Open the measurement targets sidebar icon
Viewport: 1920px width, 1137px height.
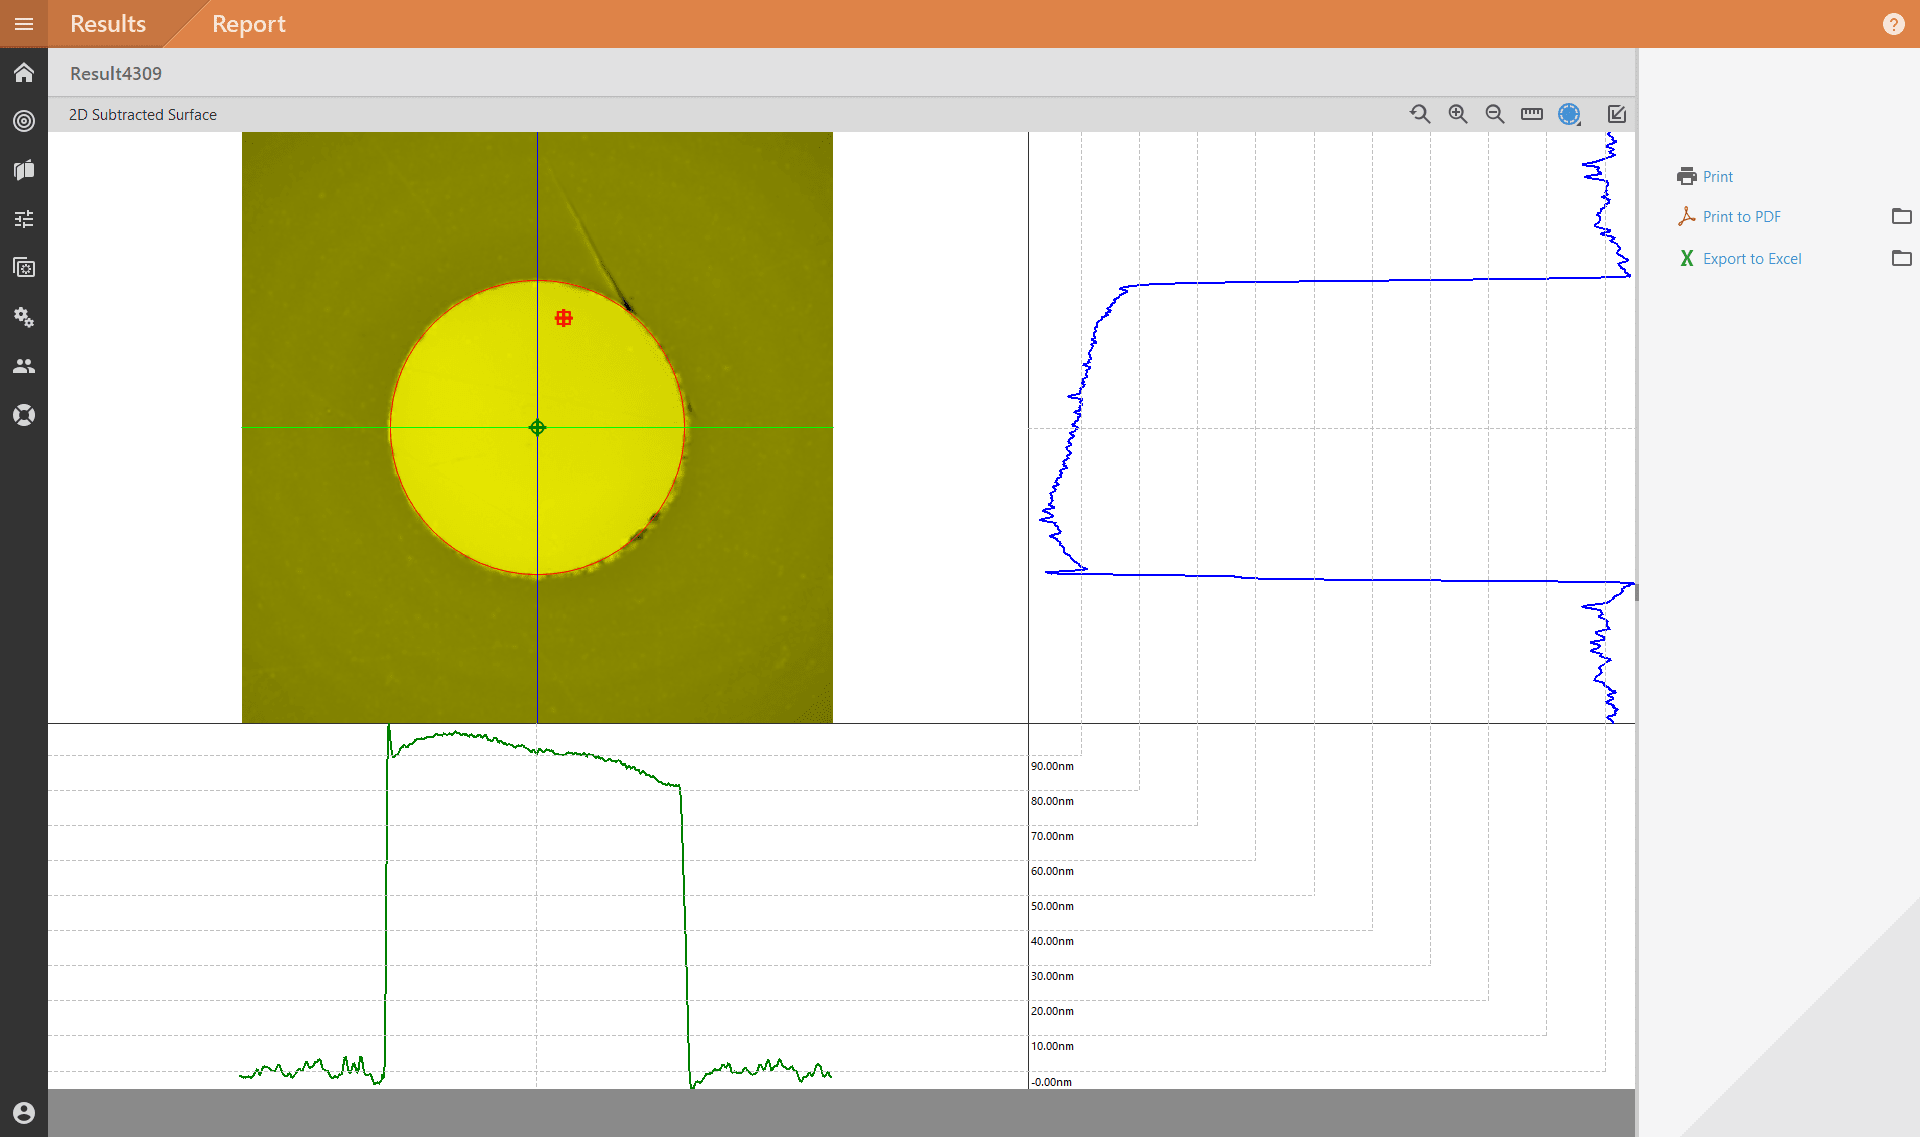click(24, 121)
